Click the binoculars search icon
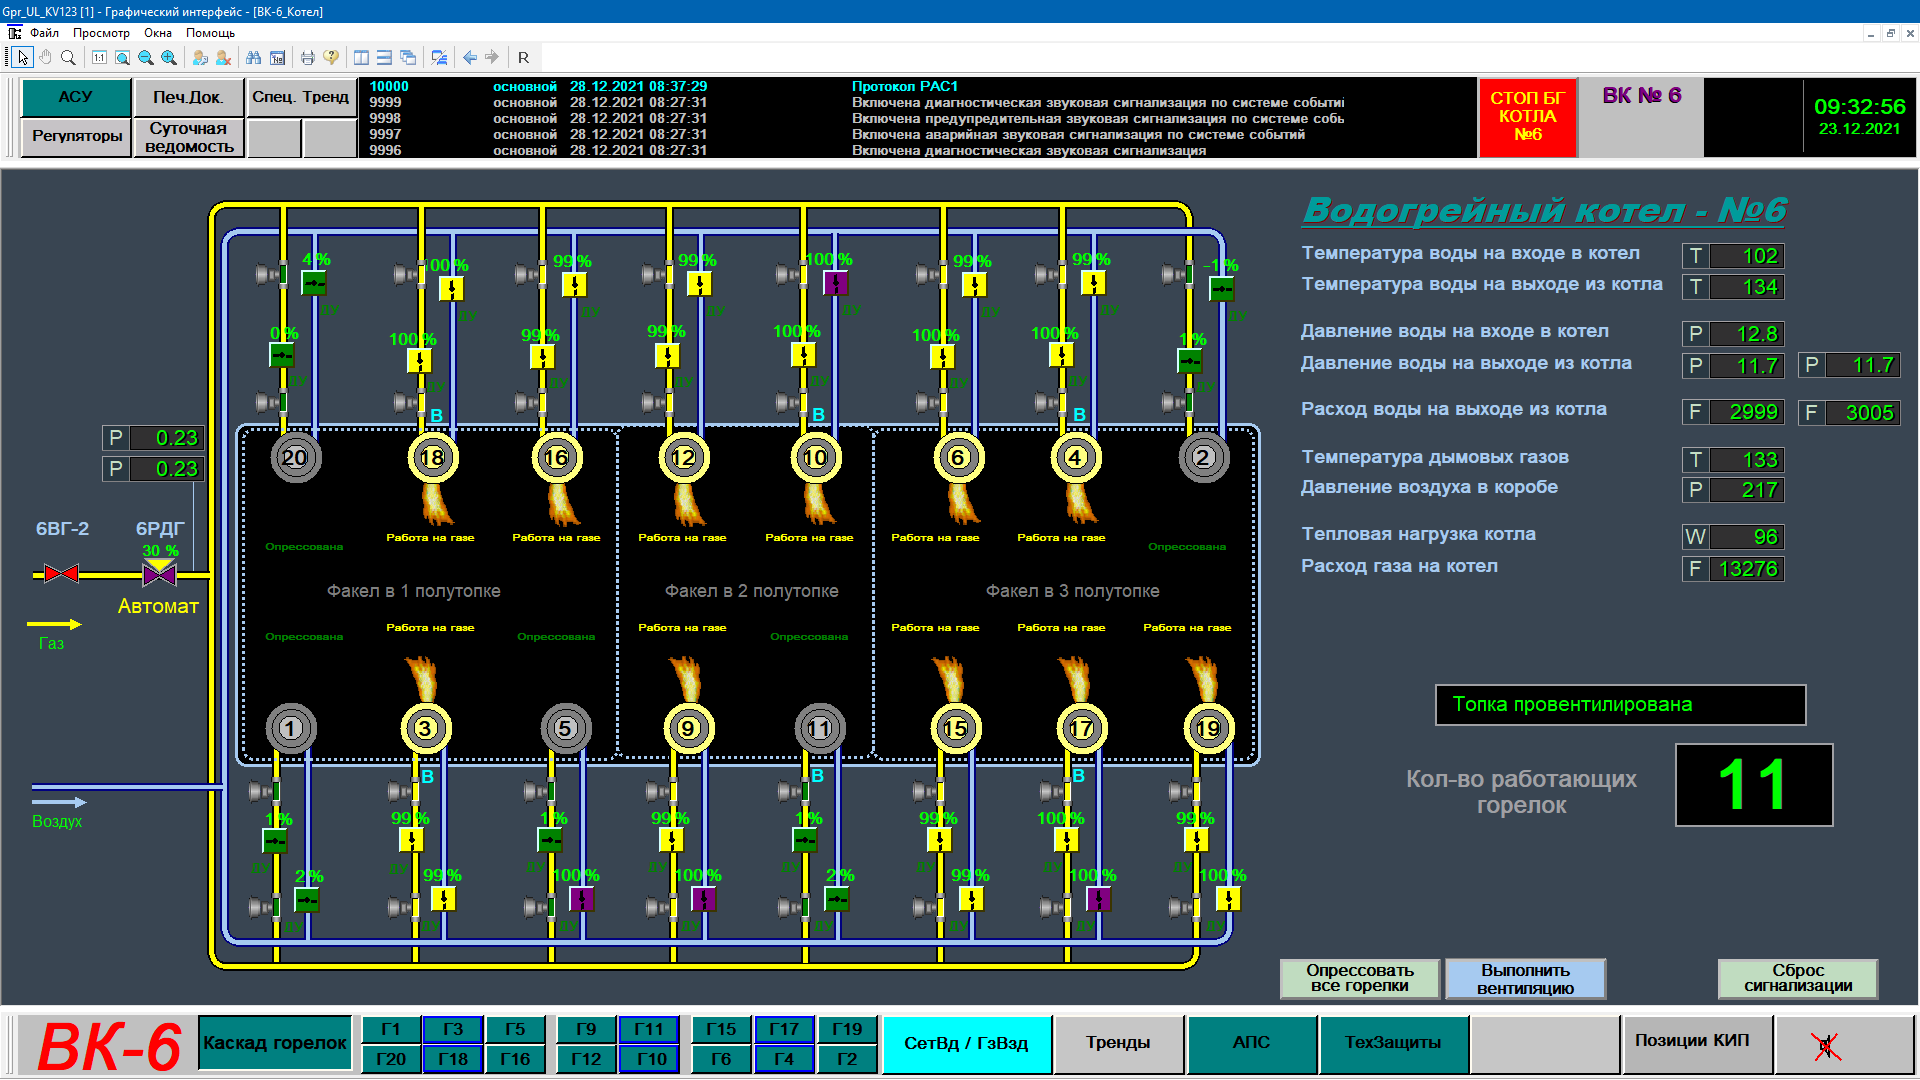The height and width of the screenshot is (1080, 1920). (253, 58)
